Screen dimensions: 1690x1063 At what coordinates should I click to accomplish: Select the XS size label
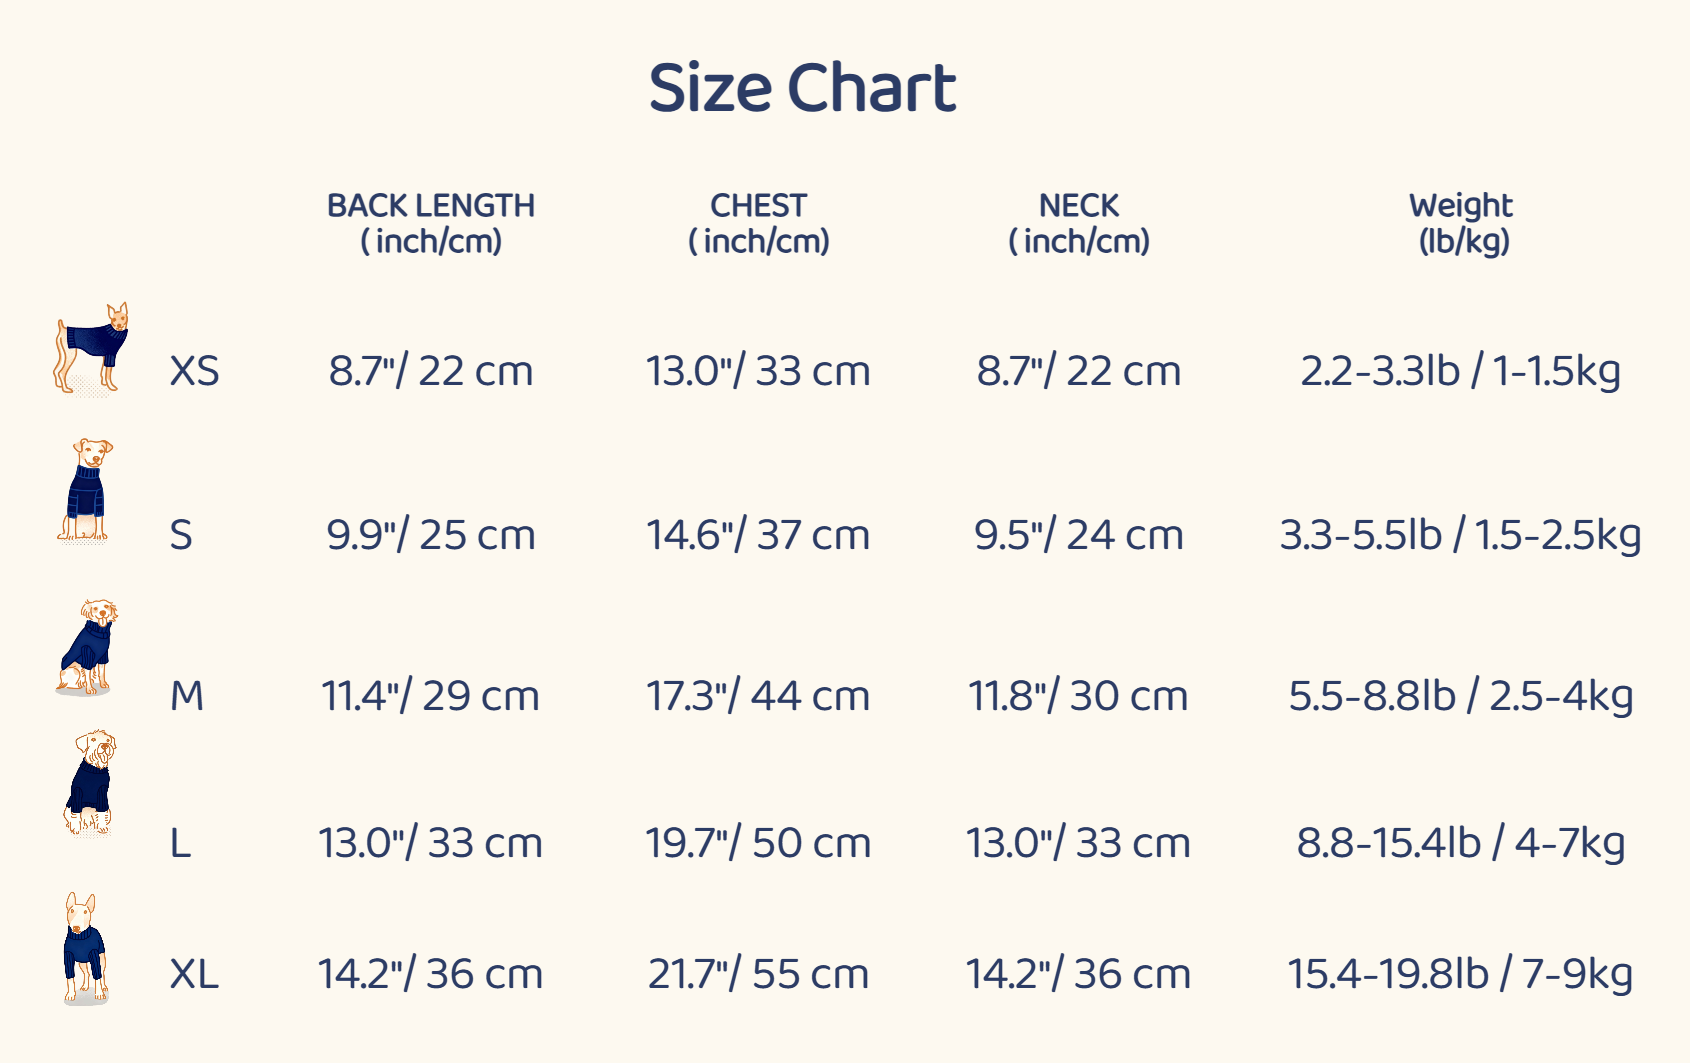(x=194, y=371)
